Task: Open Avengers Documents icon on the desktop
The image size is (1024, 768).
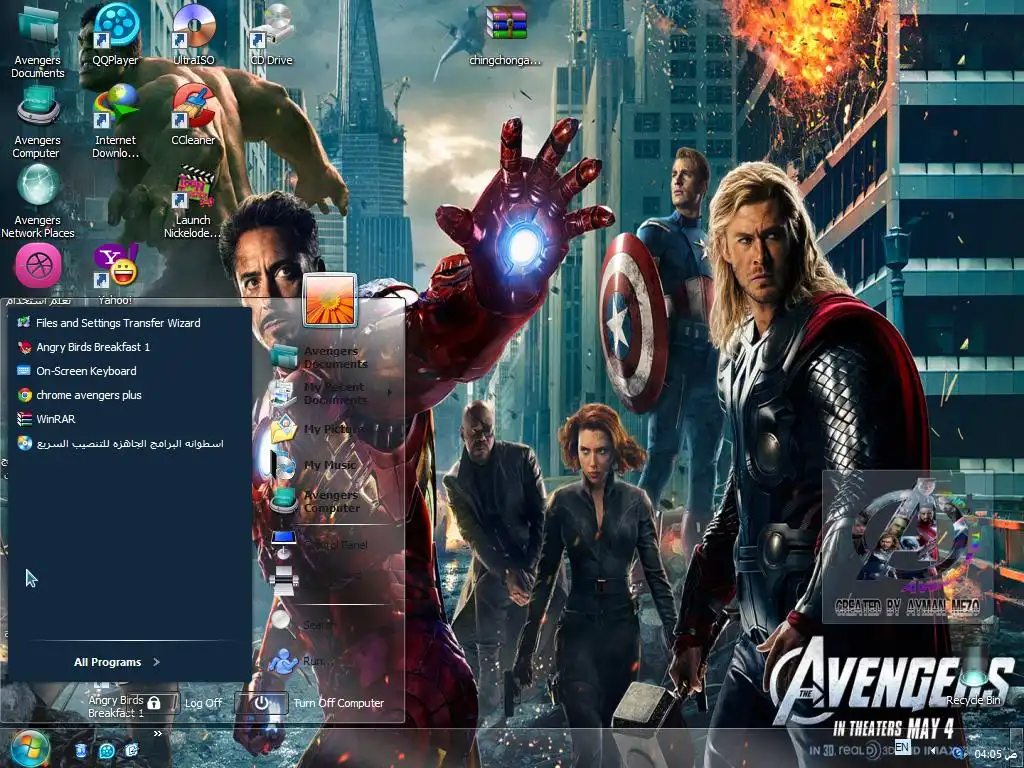Action: pos(38,41)
